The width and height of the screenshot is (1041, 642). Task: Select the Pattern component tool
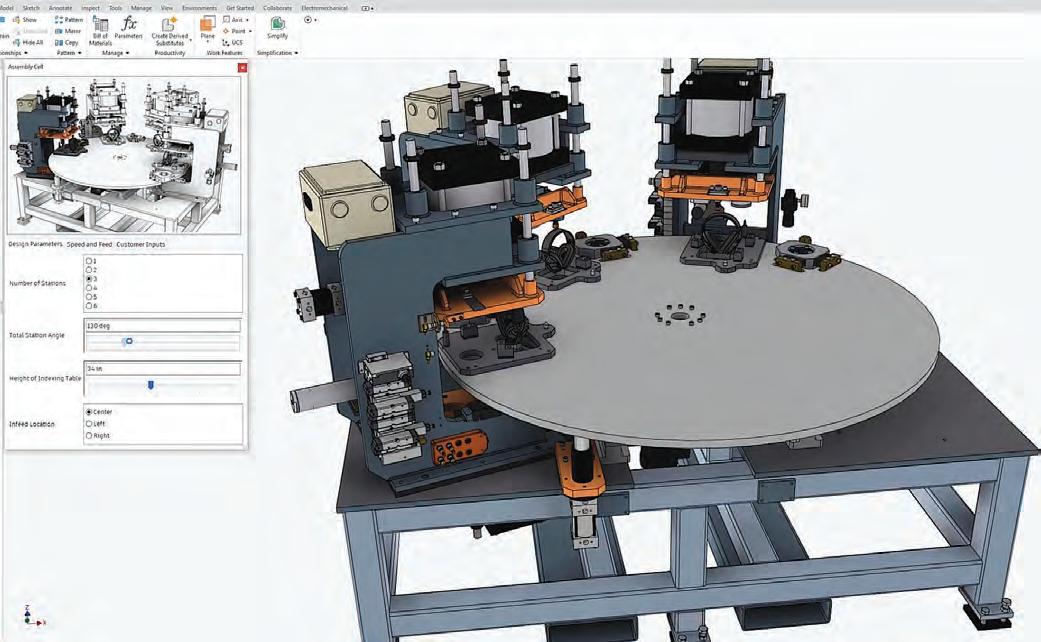click(68, 20)
